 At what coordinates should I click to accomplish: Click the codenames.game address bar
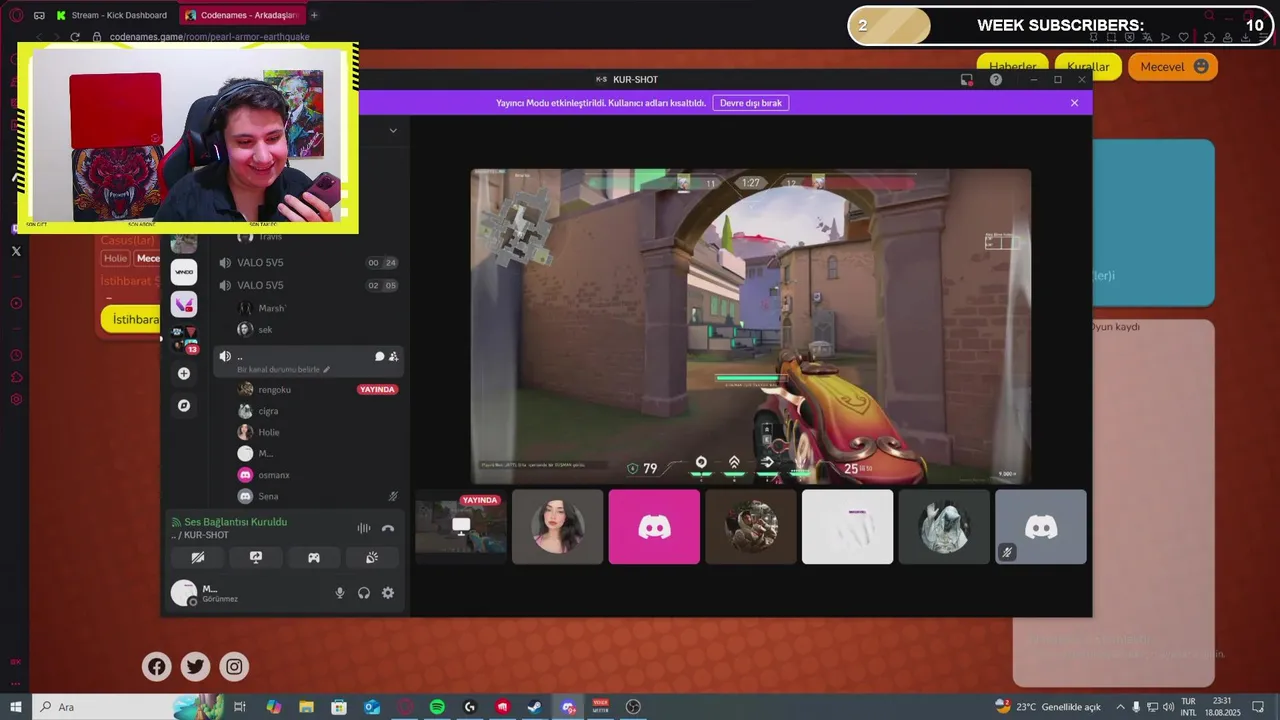pyautogui.click(x=209, y=37)
